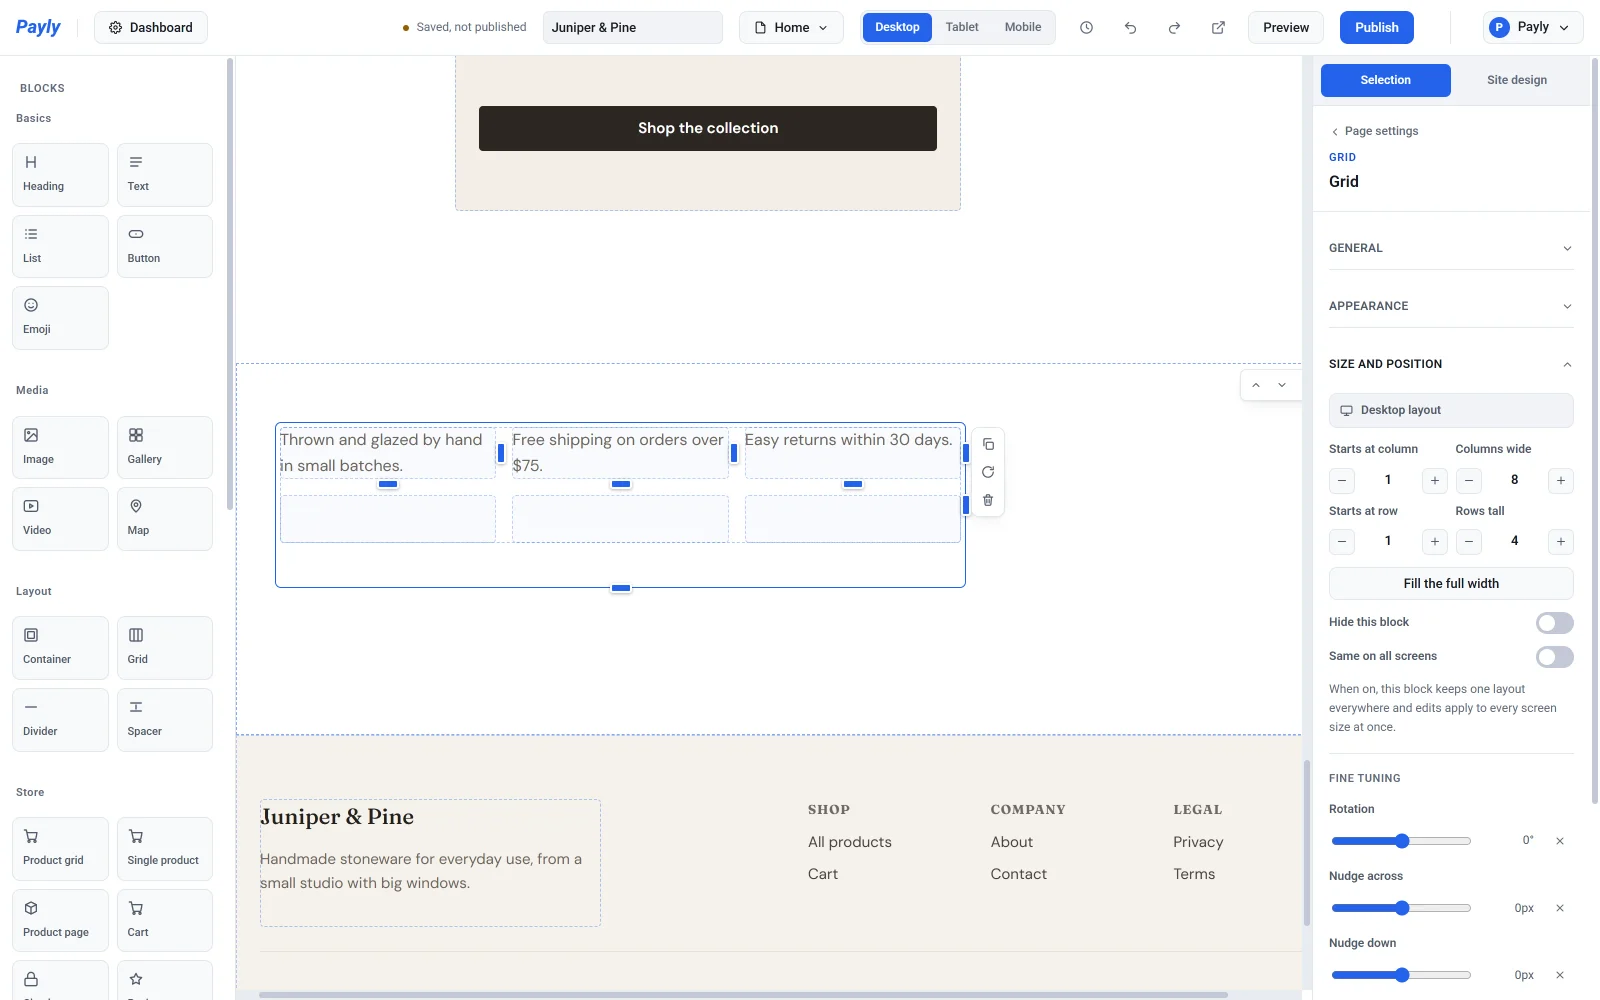Collapse the SIZE AND POSITION section
Viewport: 1600px width, 1000px height.
pyautogui.click(x=1451, y=364)
